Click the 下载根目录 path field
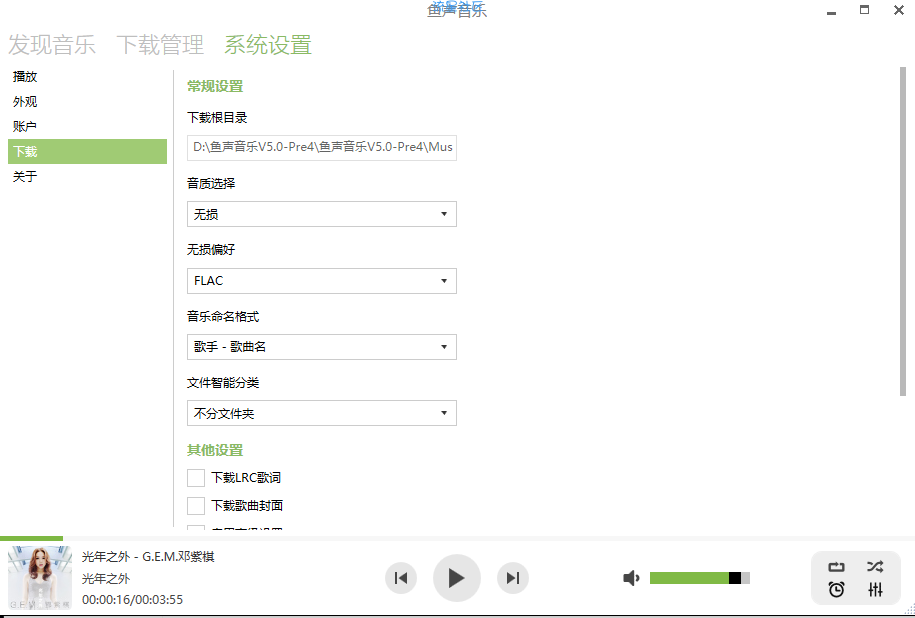The width and height of the screenshot is (915, 618). coord(322,147)
